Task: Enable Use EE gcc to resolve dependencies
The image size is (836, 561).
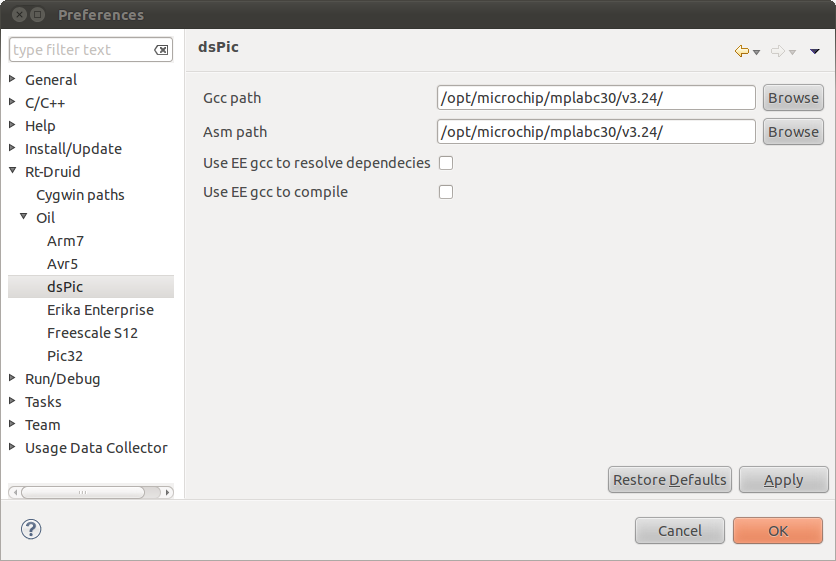Action: tap(446, 163)
